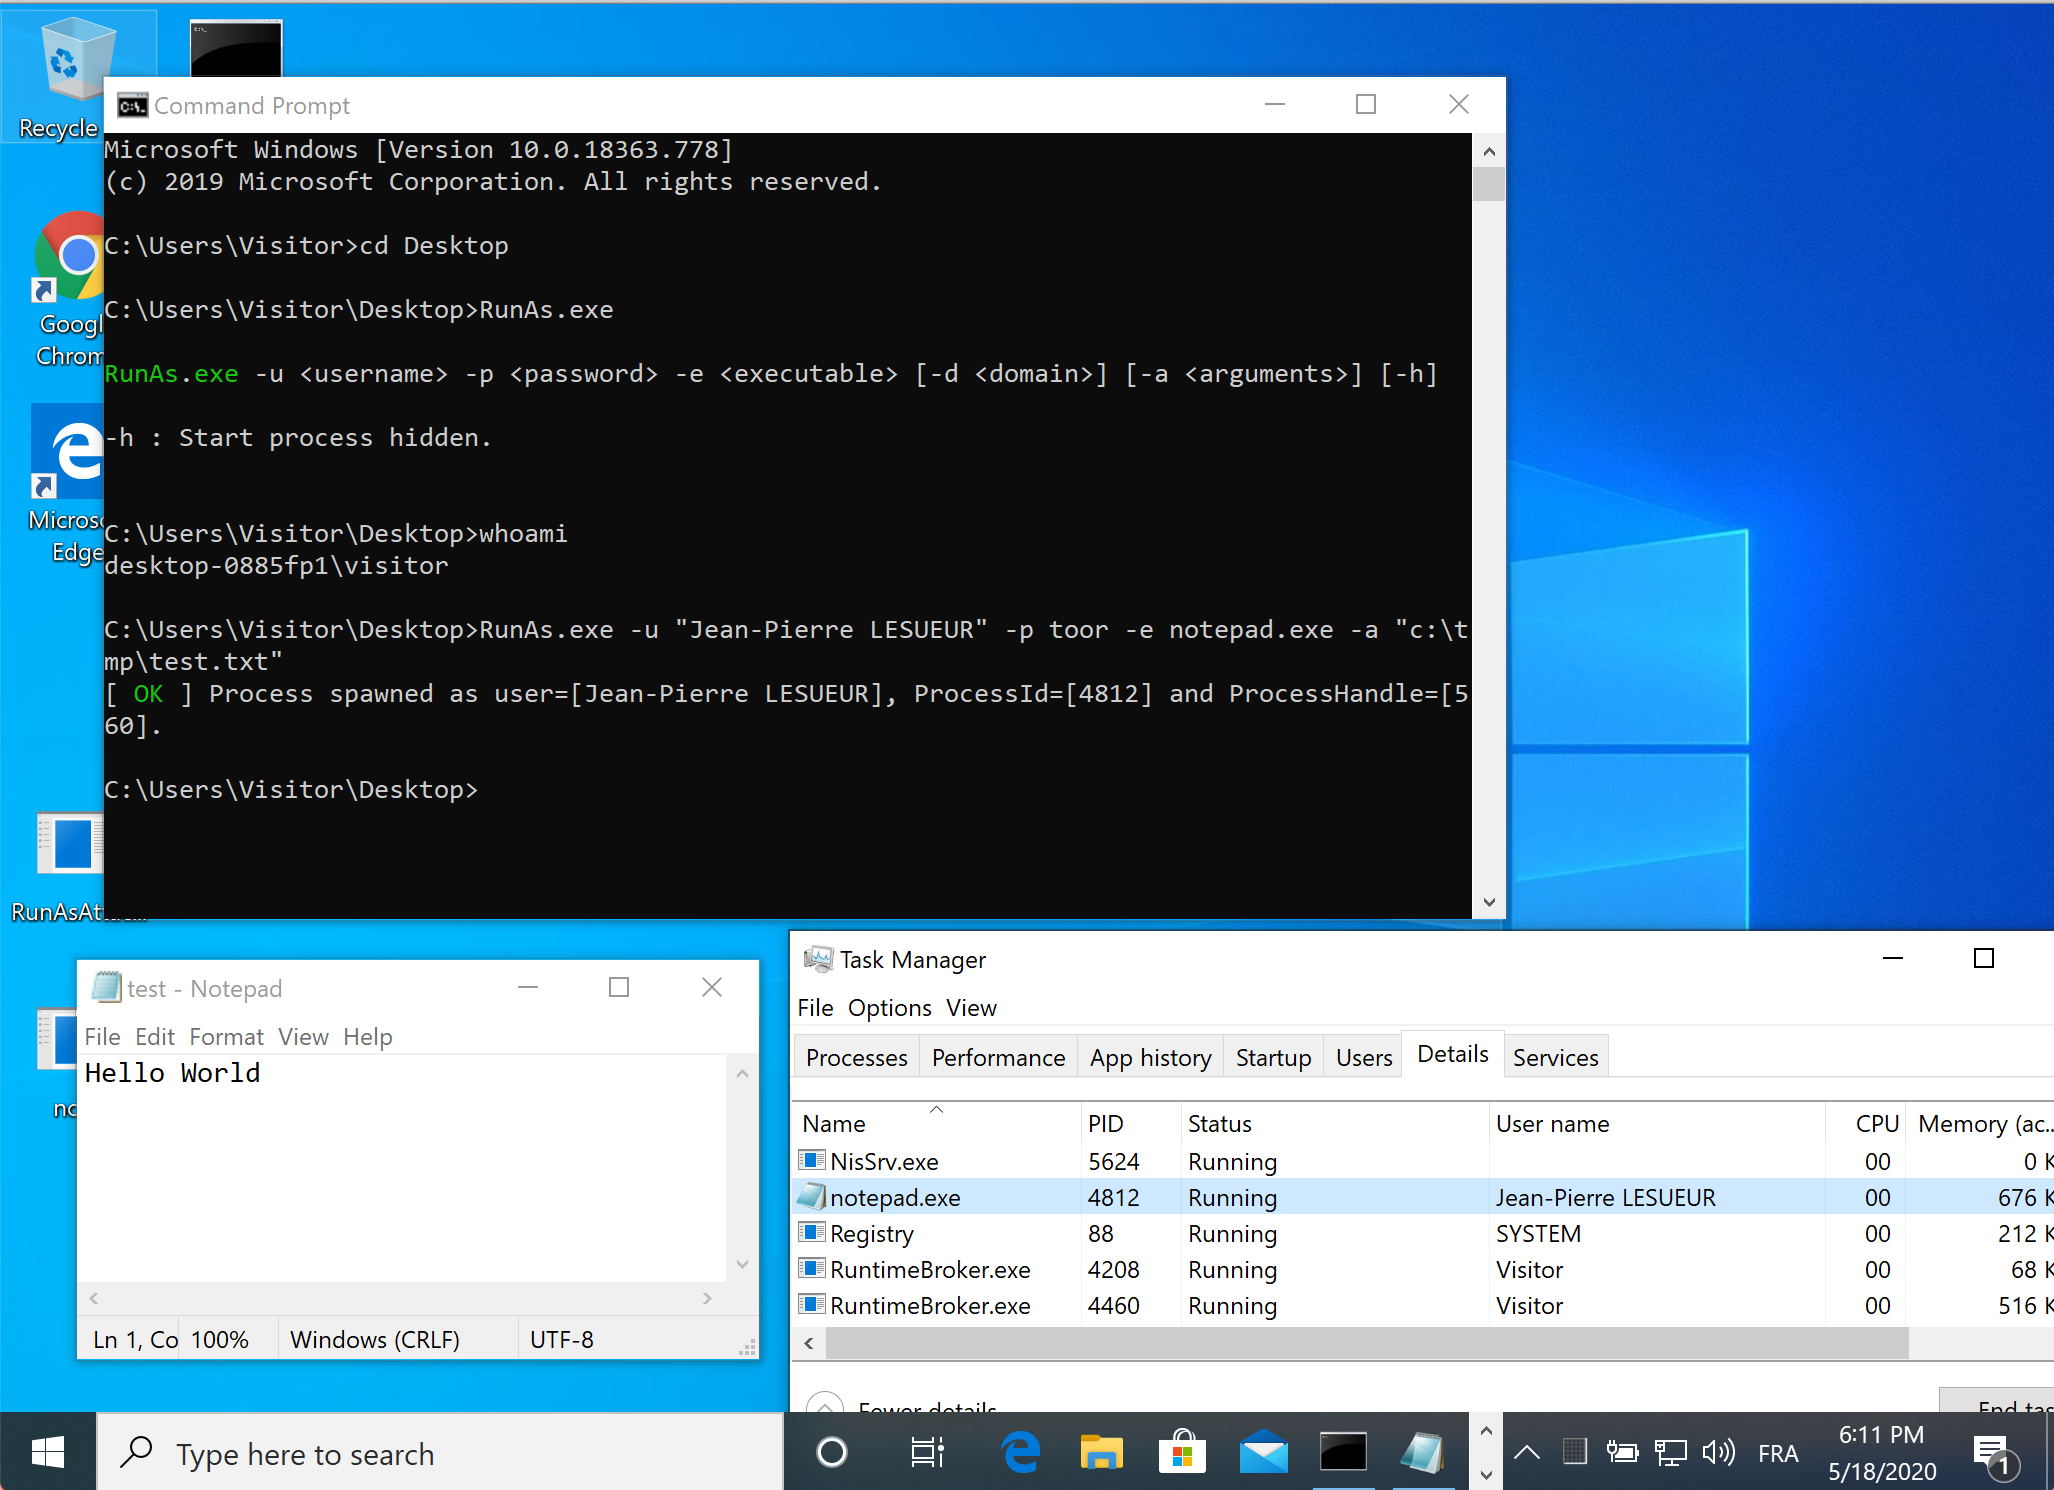This screenshot has height=1490, width=2054.
Task: Click the taskbar search box
Action: 440,1452
